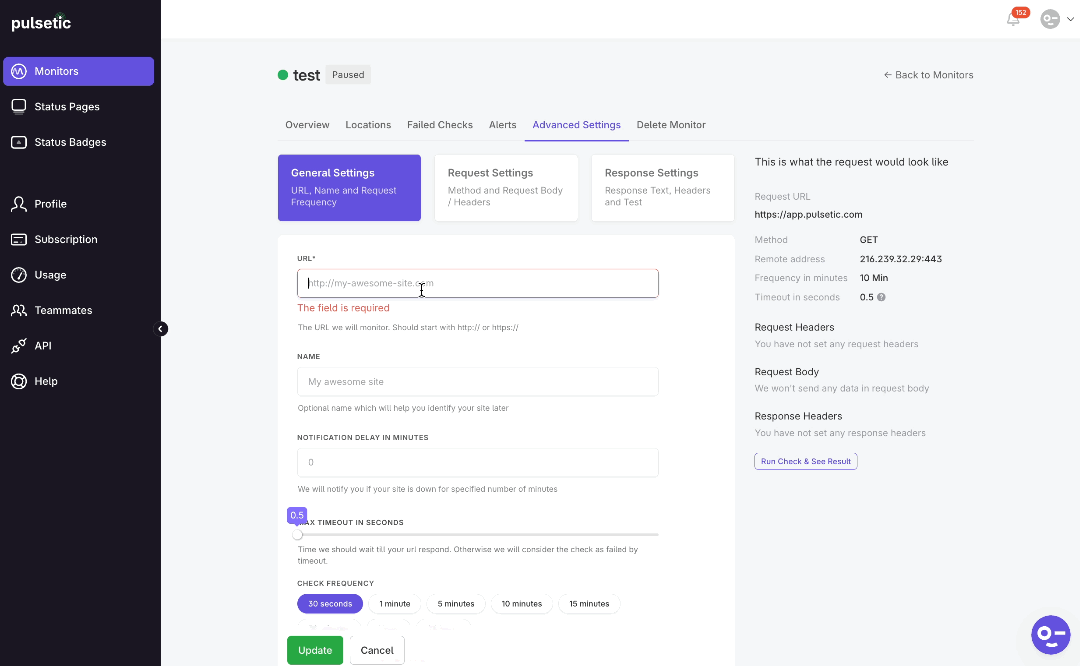Open the Delete Monitor tab
This screenshot has width=1080, height=666.
click(671, 125)
